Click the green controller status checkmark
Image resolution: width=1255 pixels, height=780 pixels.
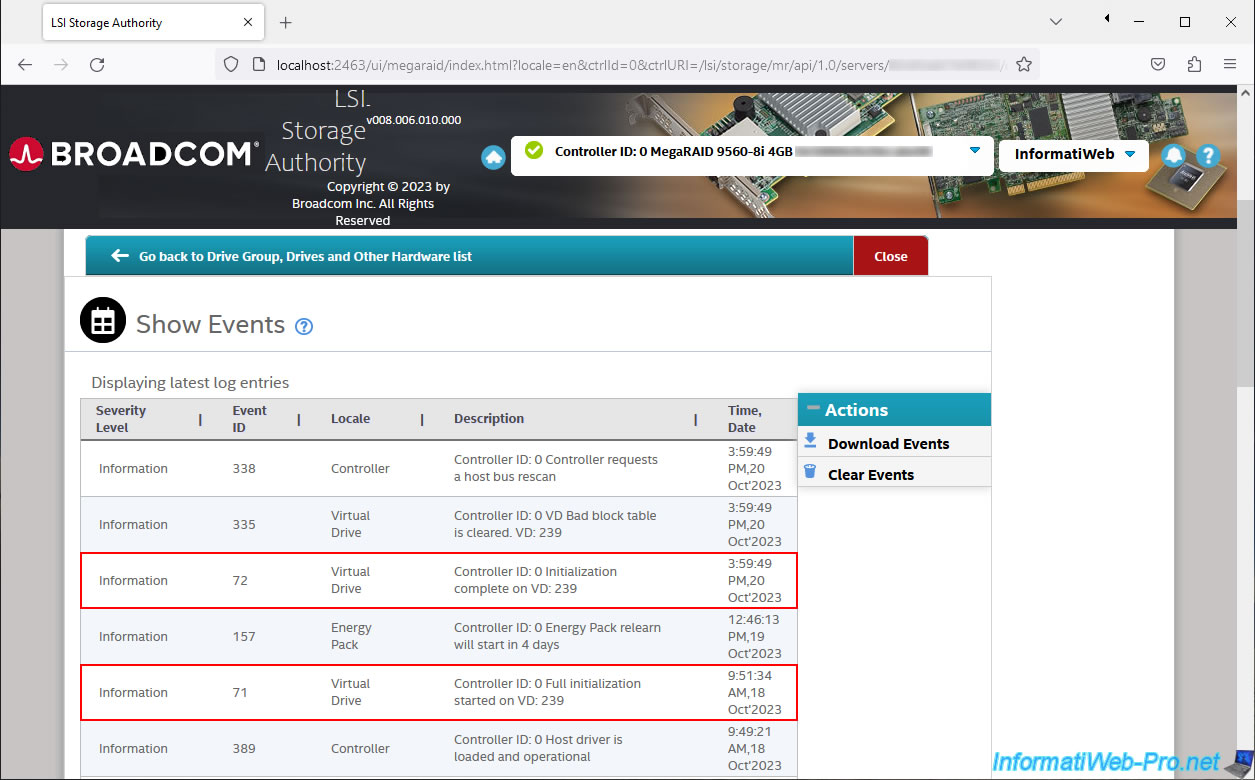coord(534,151)
